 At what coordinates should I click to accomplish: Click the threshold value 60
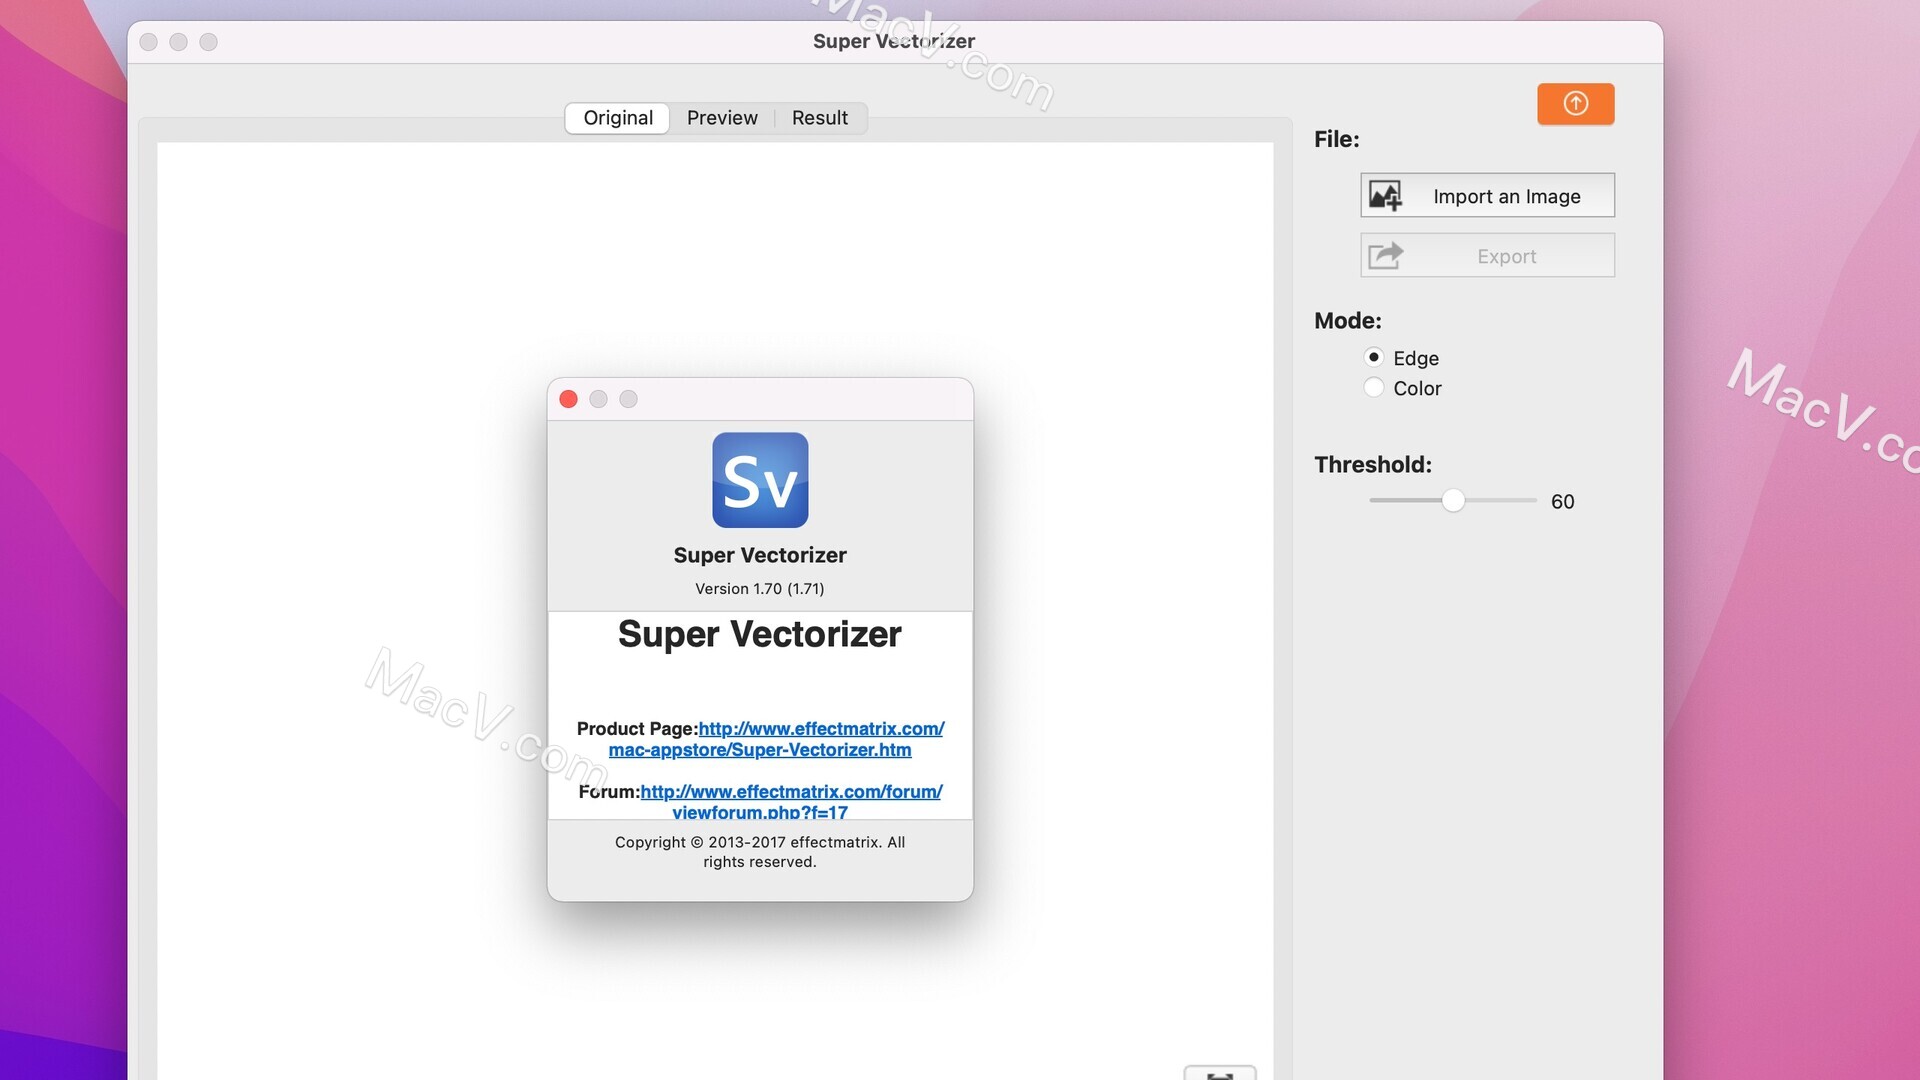click(1562, 502)
